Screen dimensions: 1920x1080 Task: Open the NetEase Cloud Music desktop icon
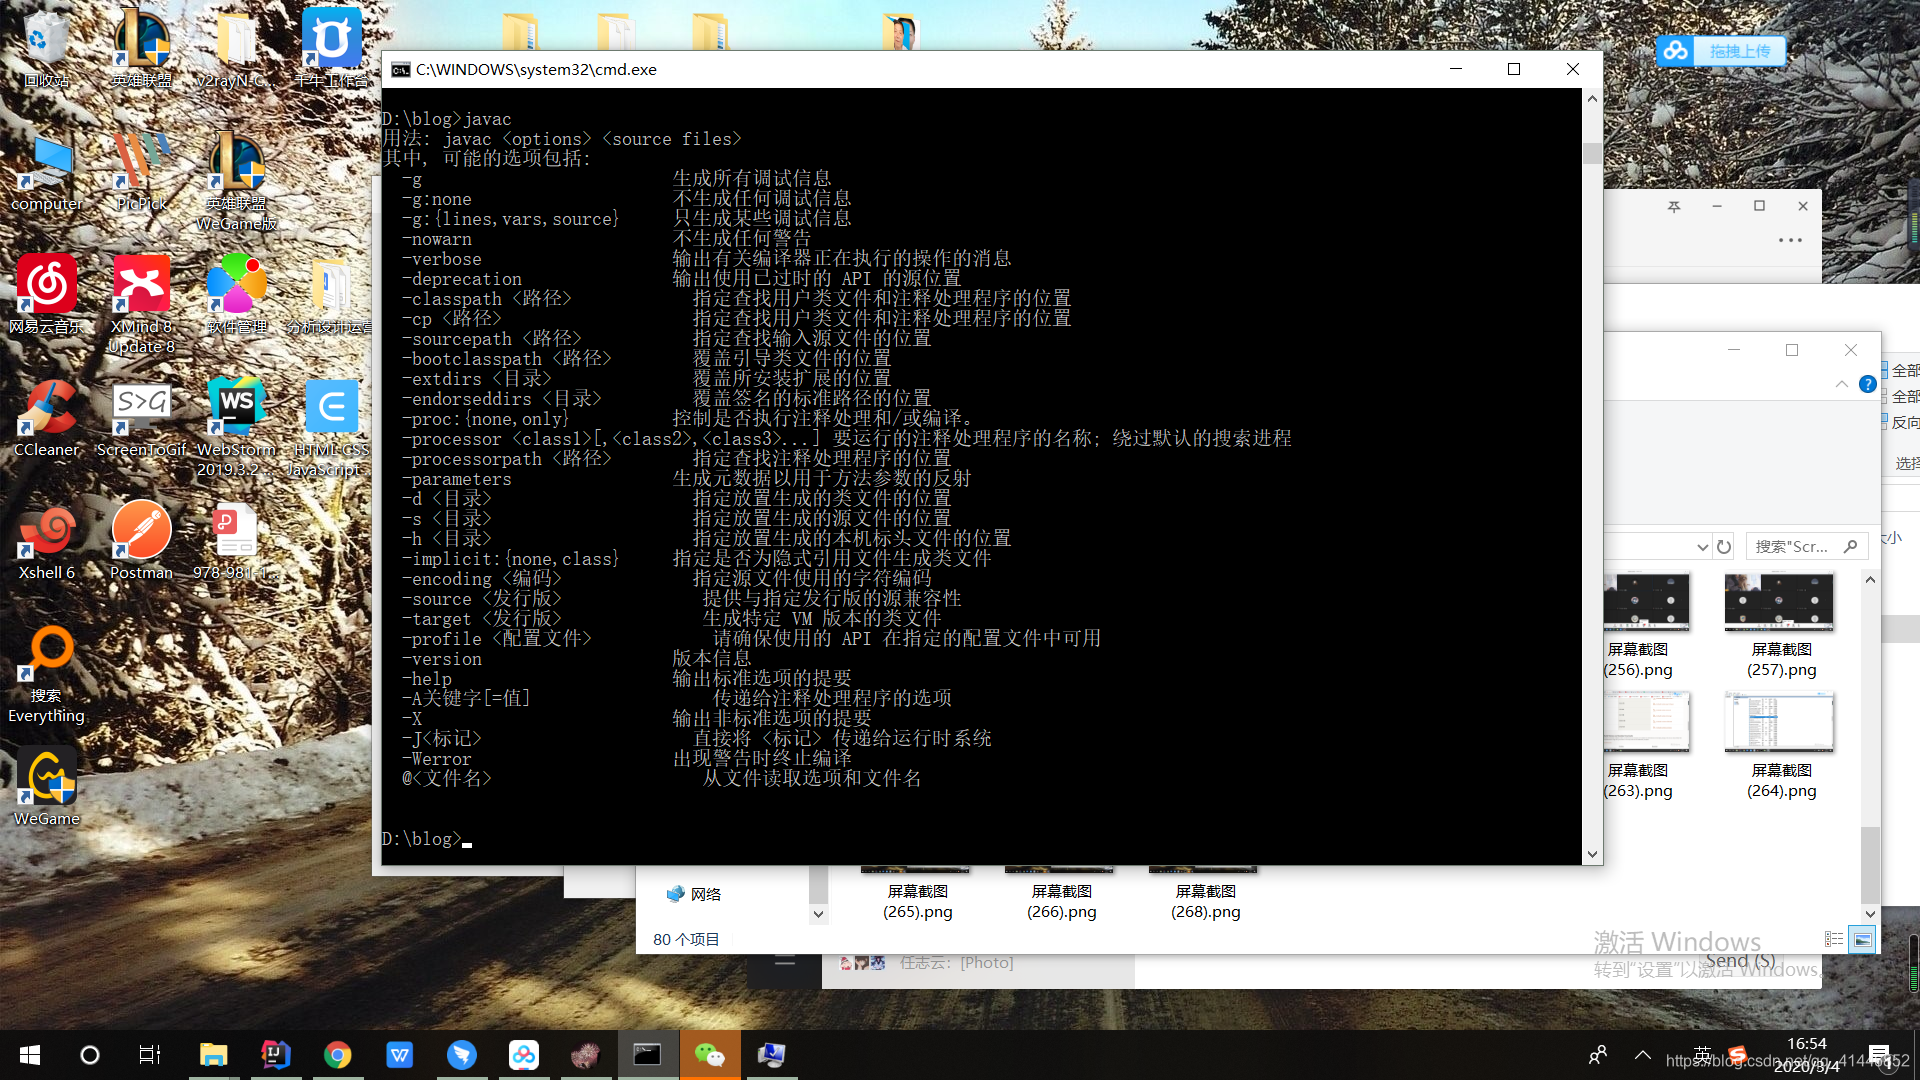(46, 285)
